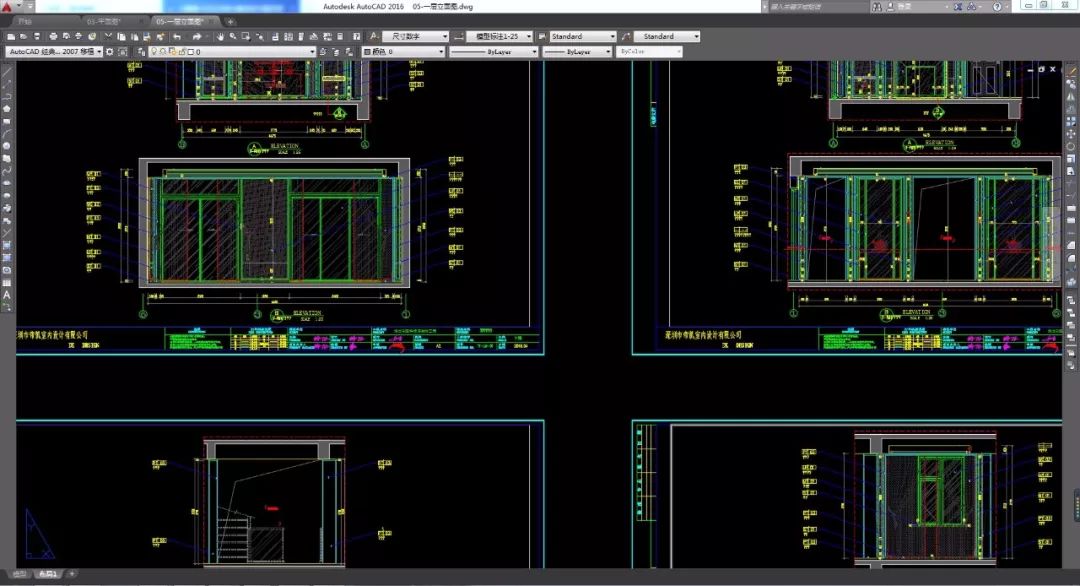The height and width of the screenshot is (586, 1080).
Task: Open the AutoCAD application menu logo
Action: tap(8, 7)
